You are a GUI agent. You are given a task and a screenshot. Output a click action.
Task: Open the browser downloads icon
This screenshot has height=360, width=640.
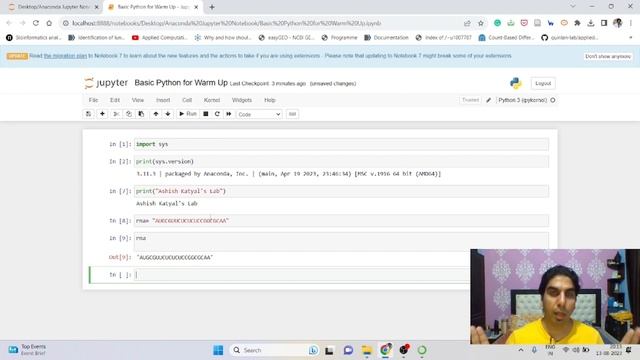pyautogui.click(x=591, y=23)
